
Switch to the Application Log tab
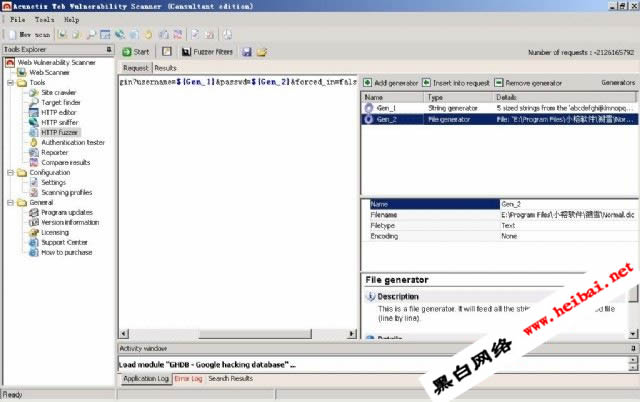click(146, 379)
